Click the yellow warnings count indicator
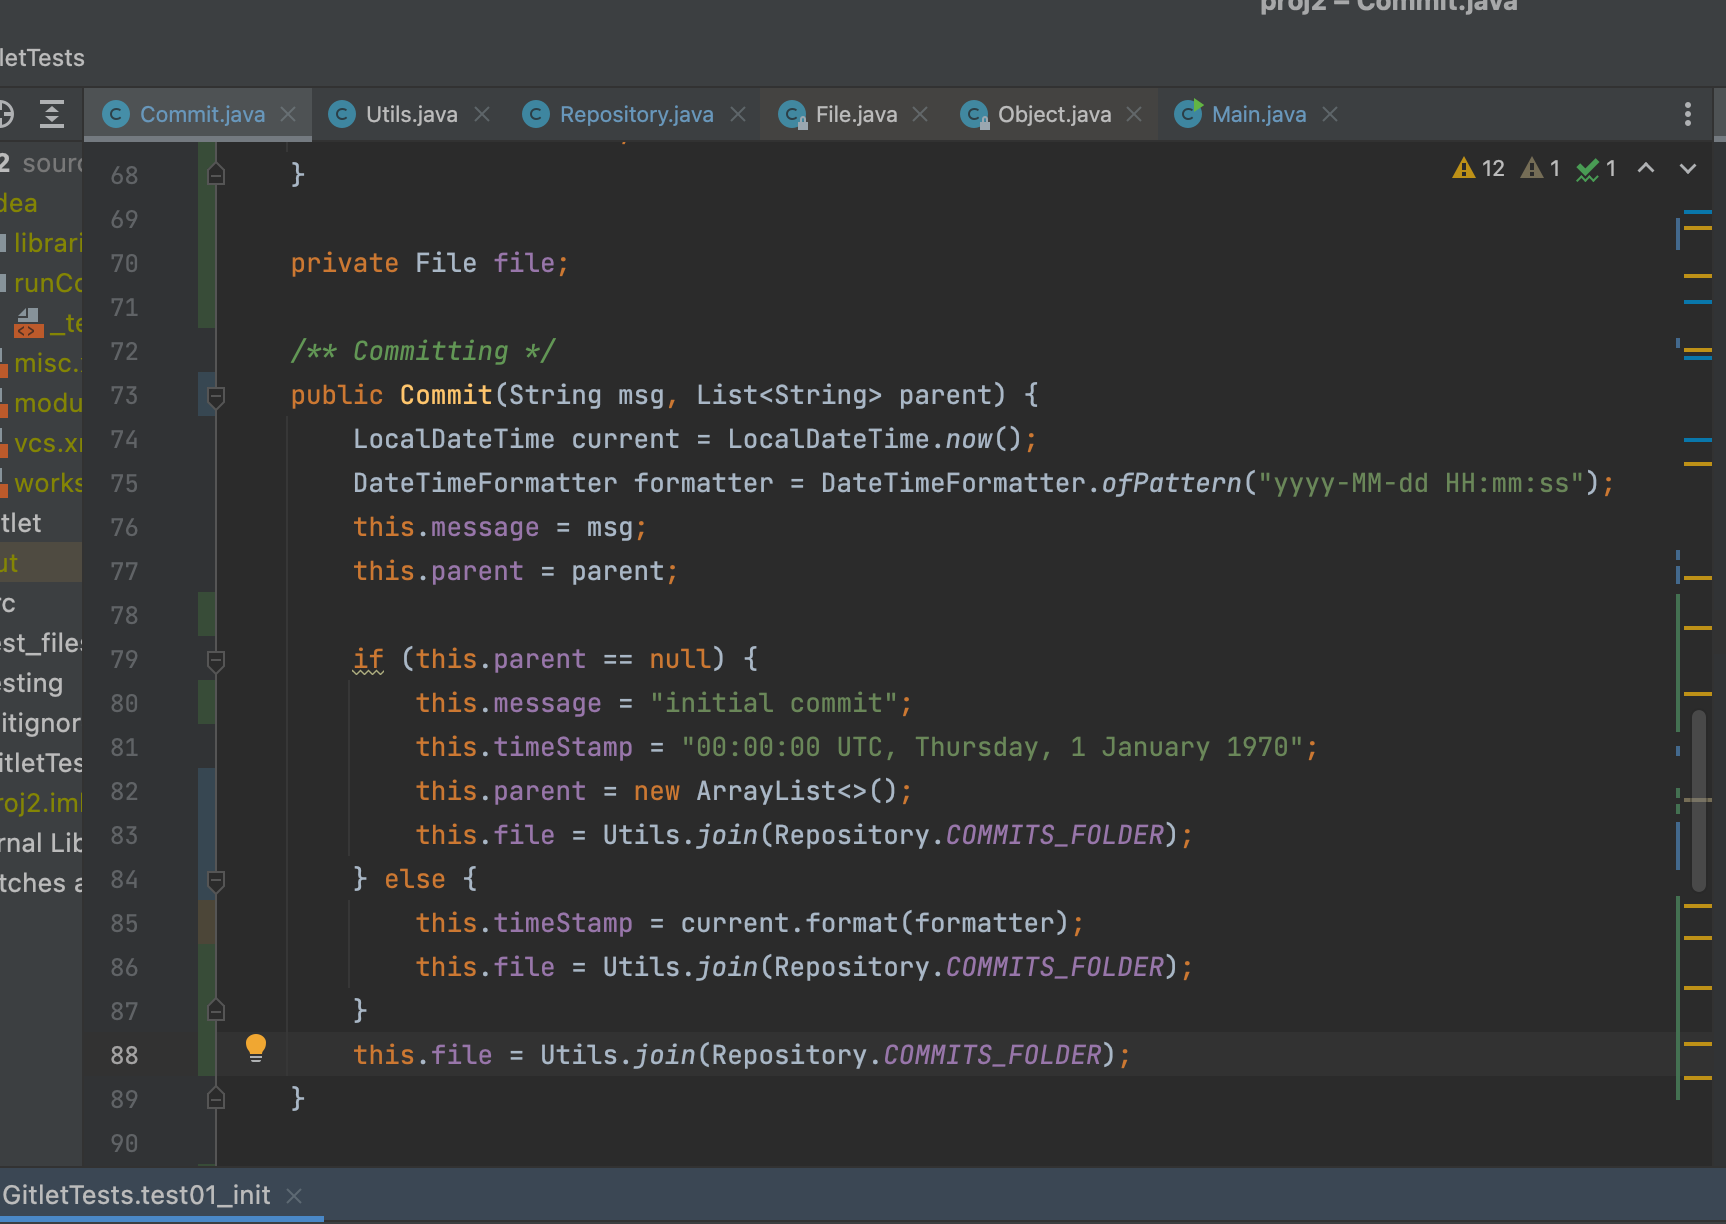 [1478, 168]
